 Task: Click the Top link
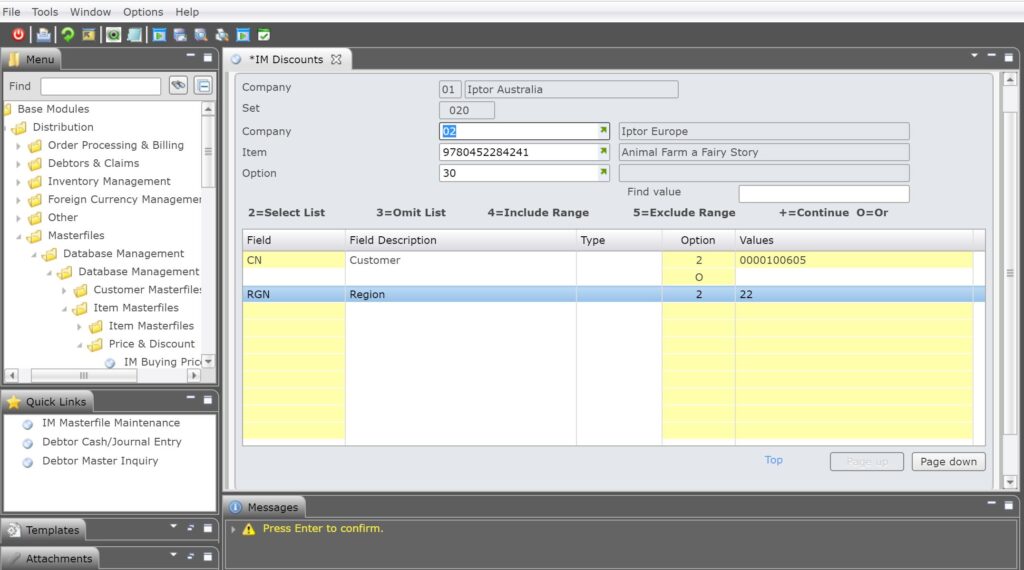coord(773,460)
